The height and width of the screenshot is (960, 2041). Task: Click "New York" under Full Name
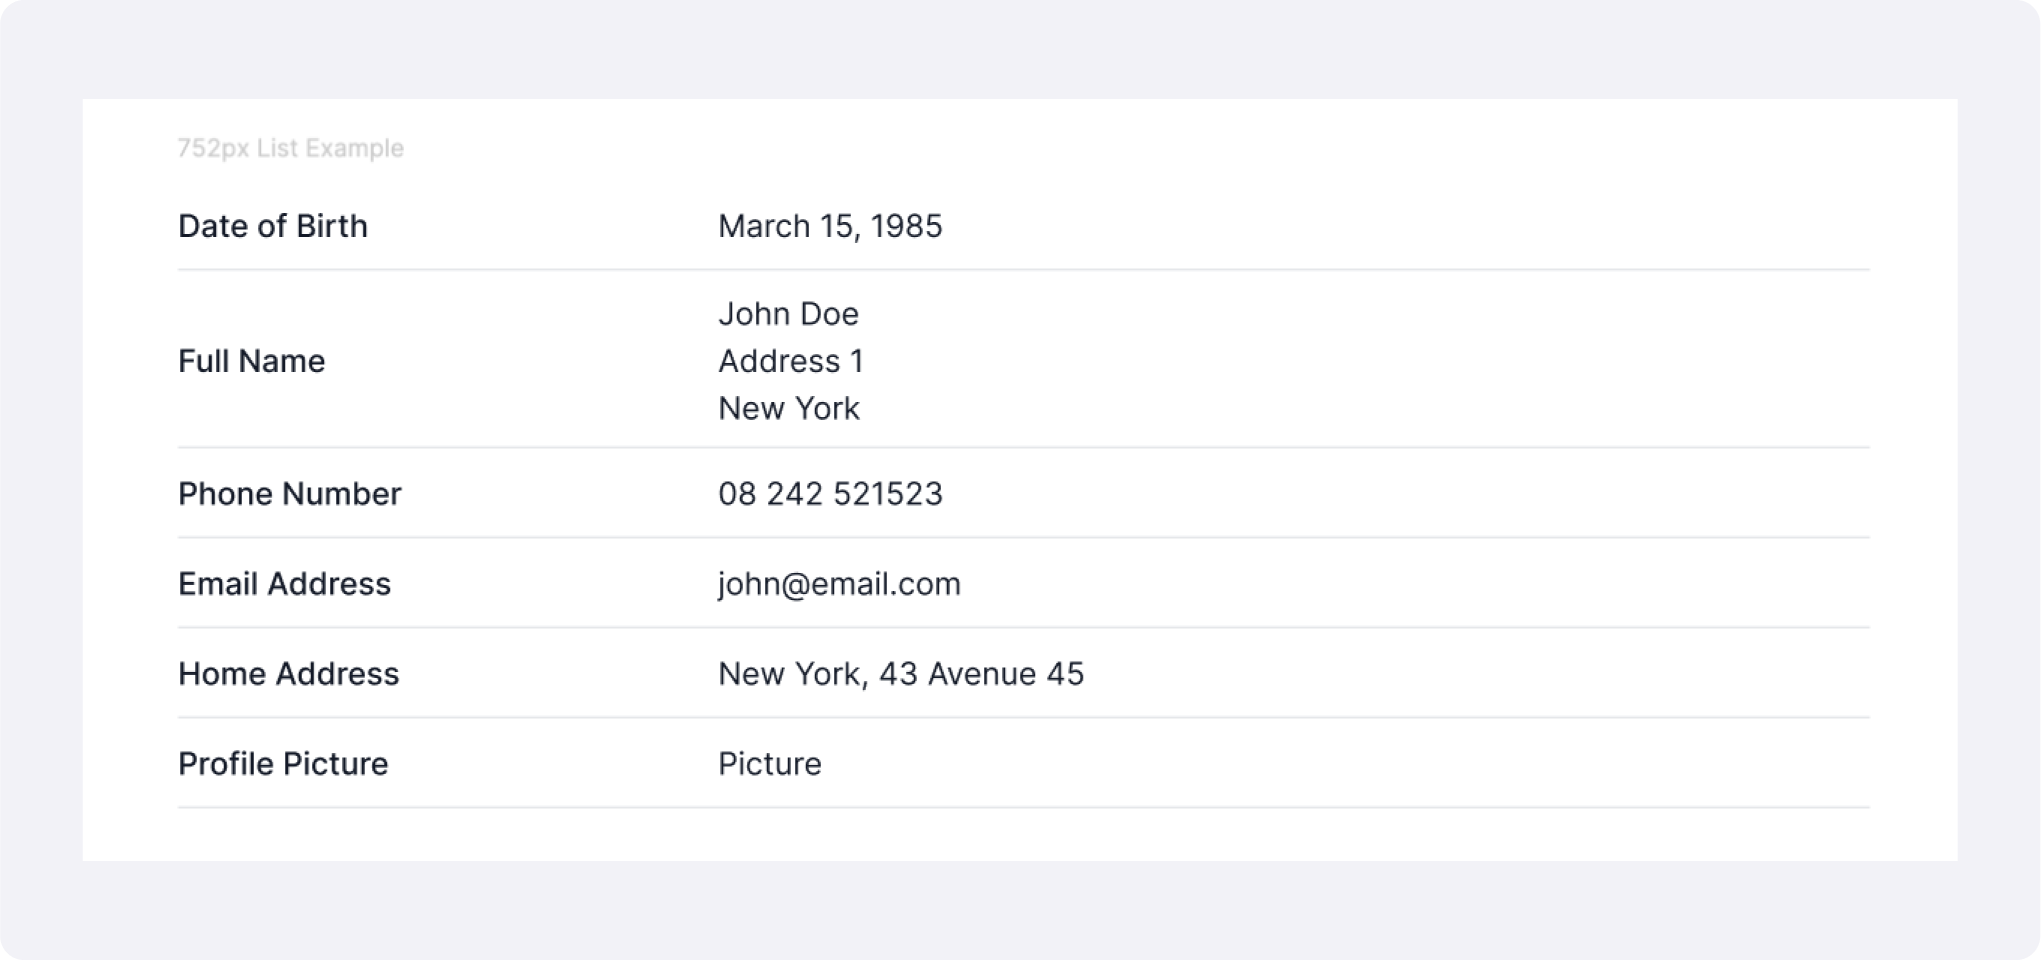(788, 408)
